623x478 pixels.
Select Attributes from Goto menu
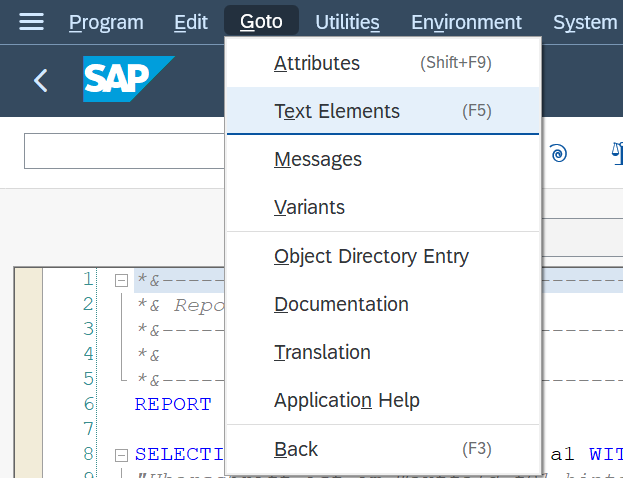[x=383, y=63]
